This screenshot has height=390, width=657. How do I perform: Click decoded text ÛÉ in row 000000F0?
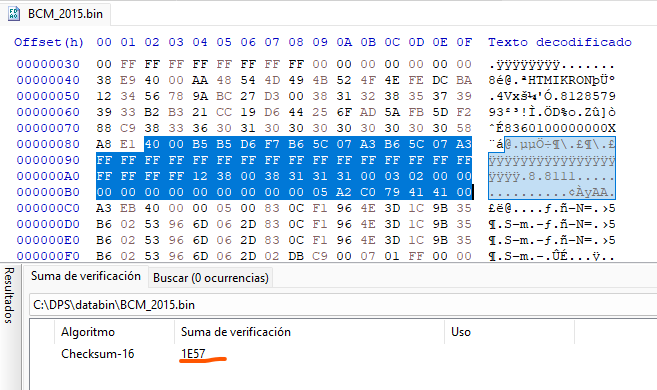[x=559, y=256]
